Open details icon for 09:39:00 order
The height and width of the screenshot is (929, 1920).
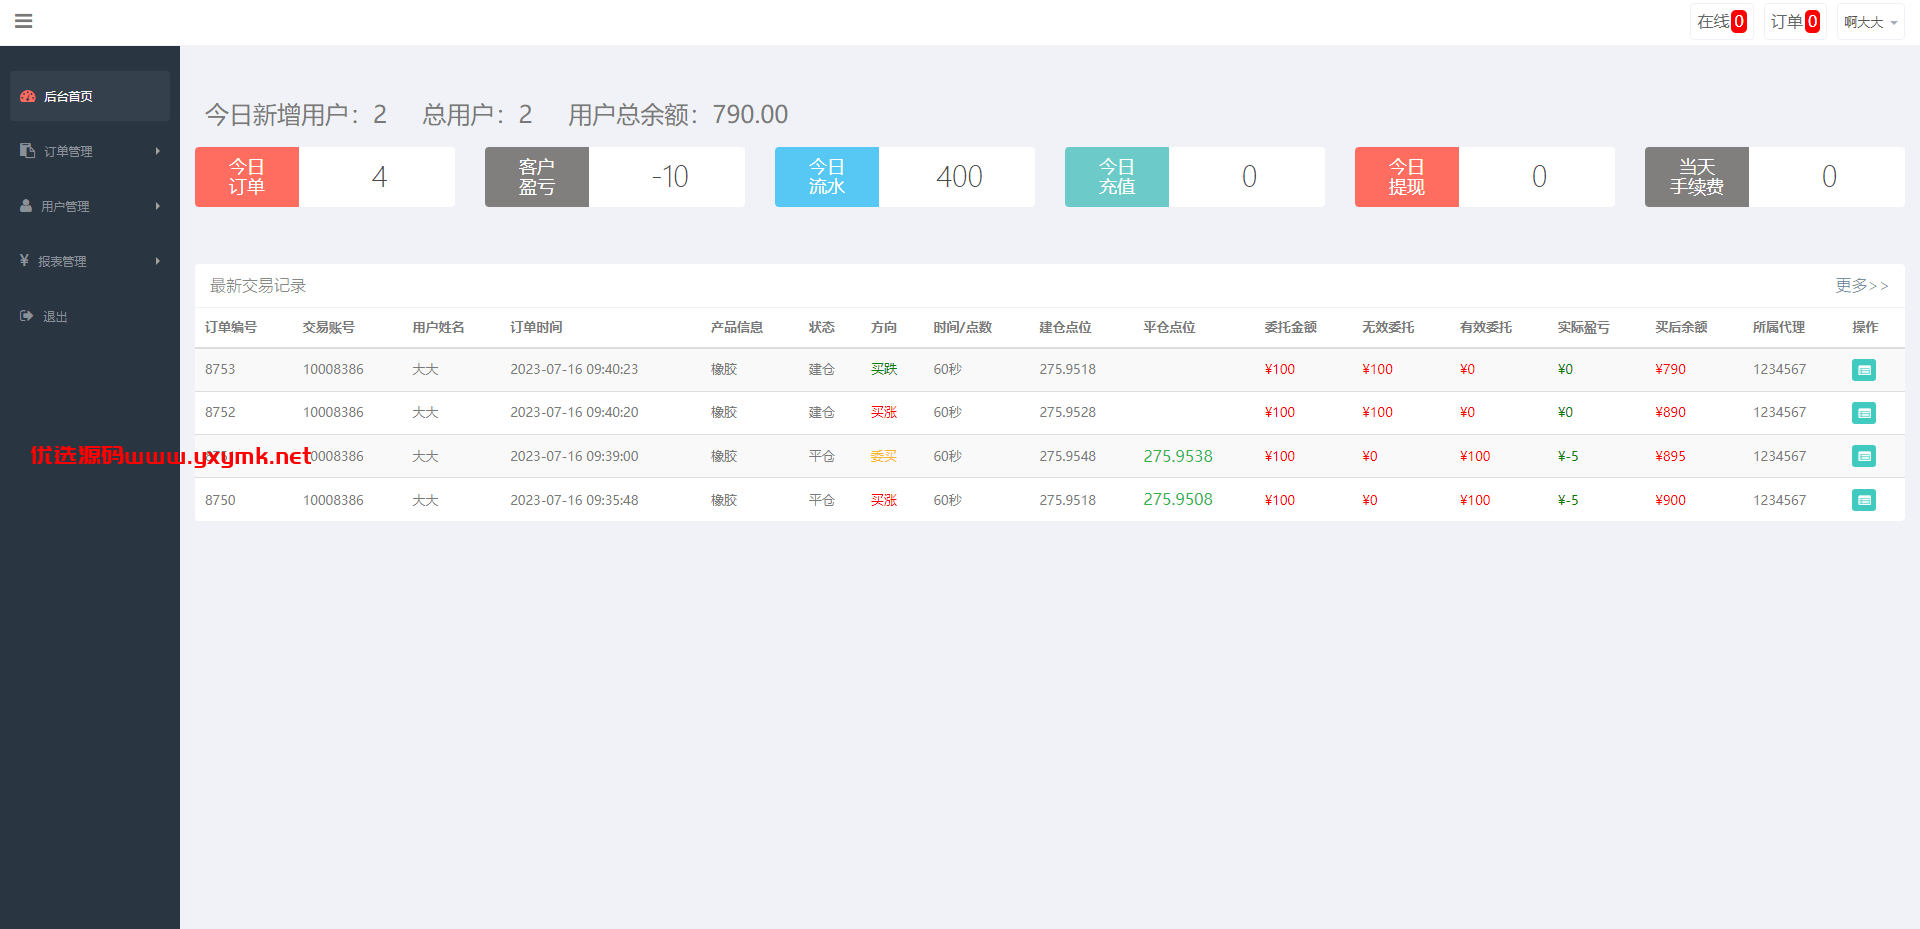point(1864,456)
